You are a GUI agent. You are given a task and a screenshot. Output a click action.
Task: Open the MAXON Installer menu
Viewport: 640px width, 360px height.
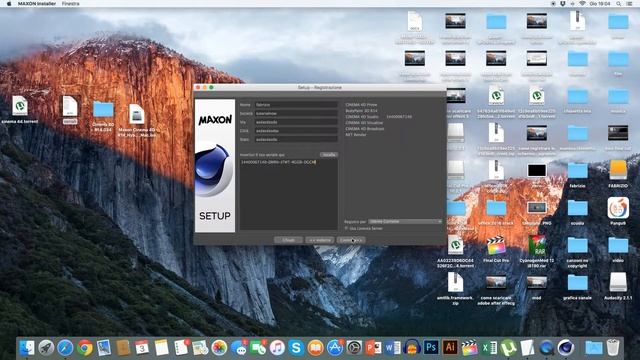pos(37,4)
